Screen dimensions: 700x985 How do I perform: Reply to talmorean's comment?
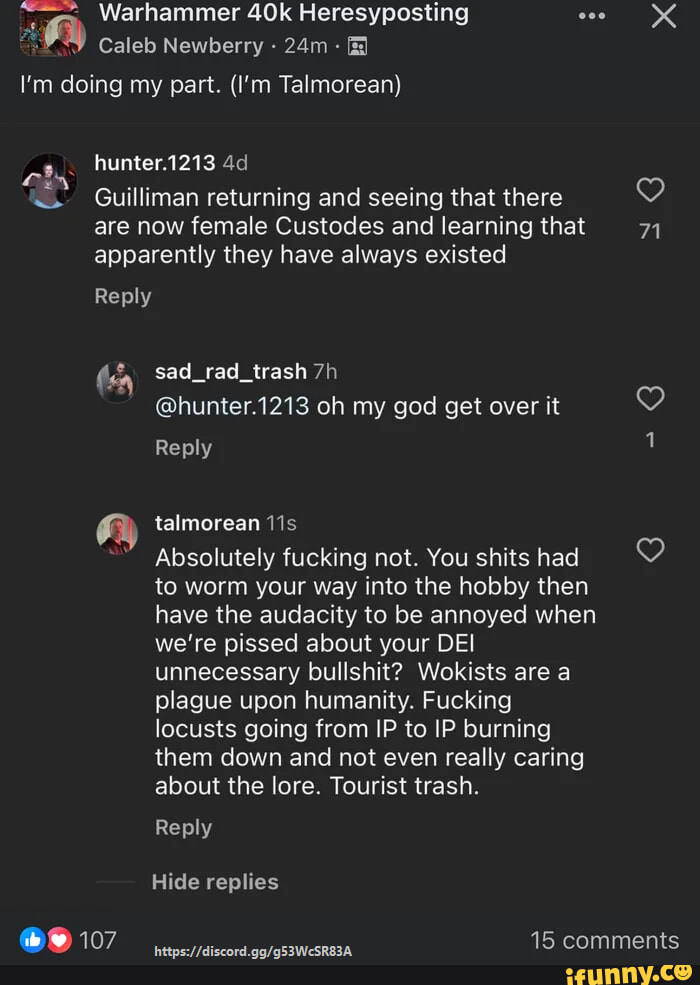(183, 827)
